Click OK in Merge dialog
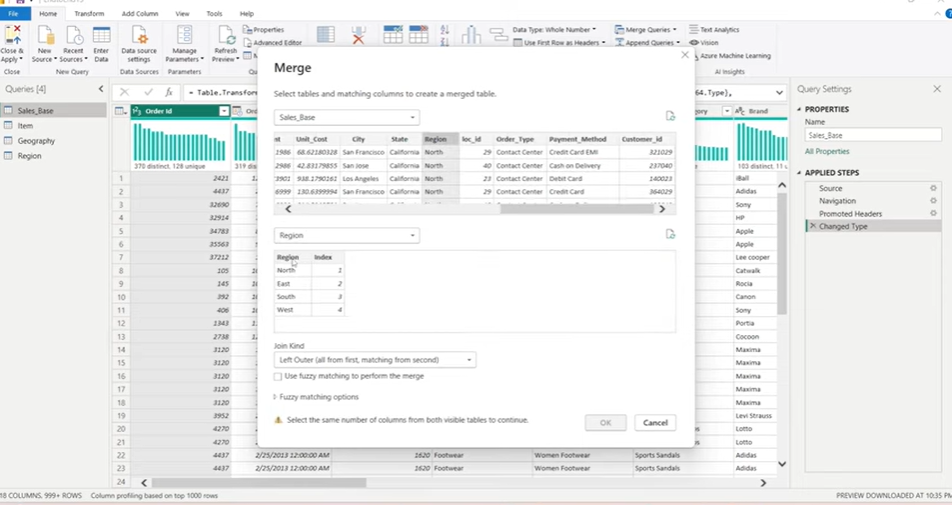952x505 pixels. click(x=605, y=422)
